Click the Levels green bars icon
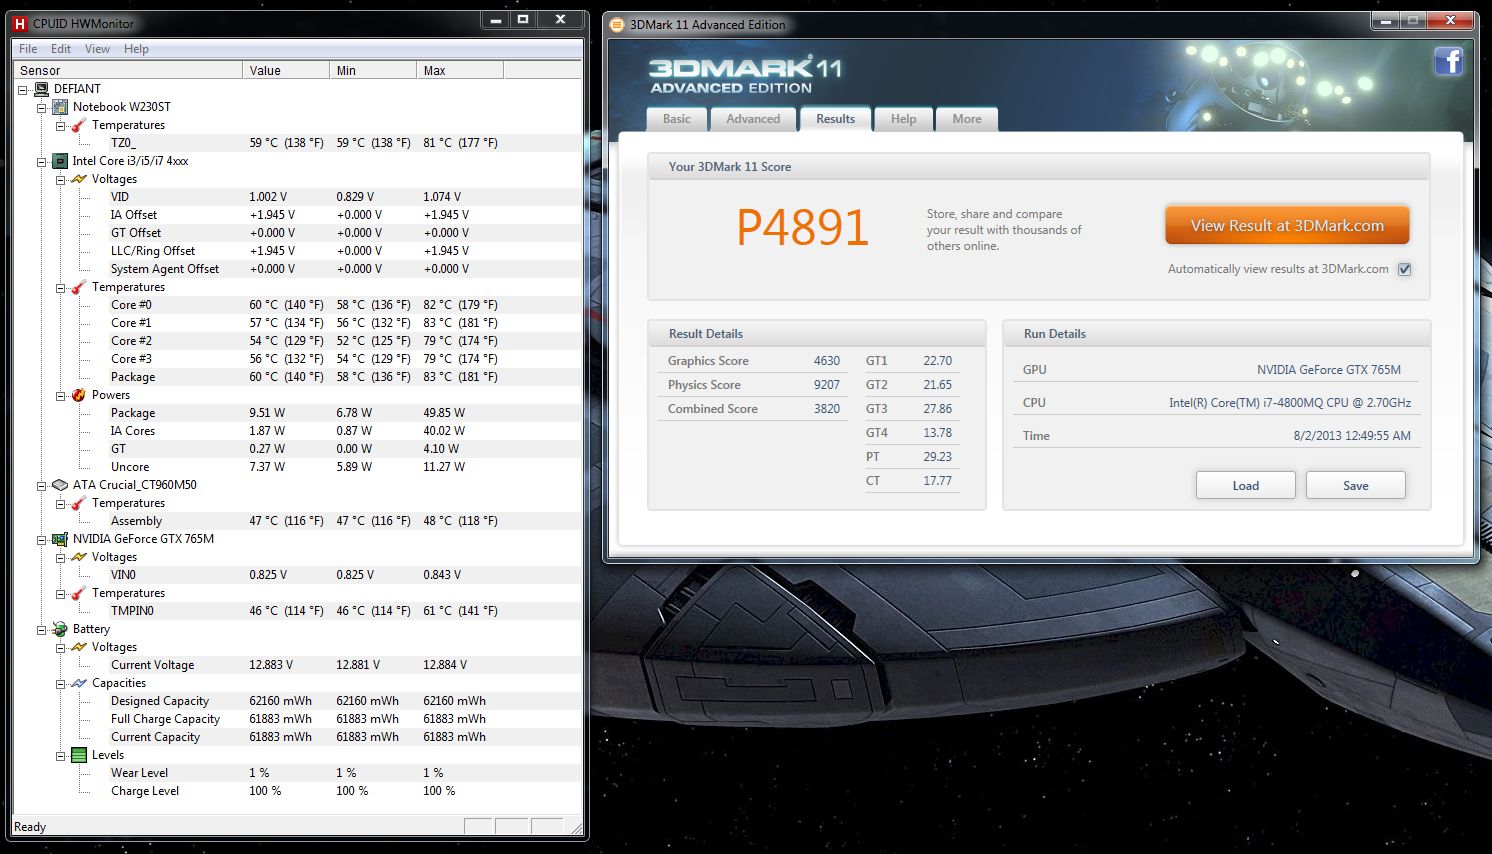 (x=79, y=755)
